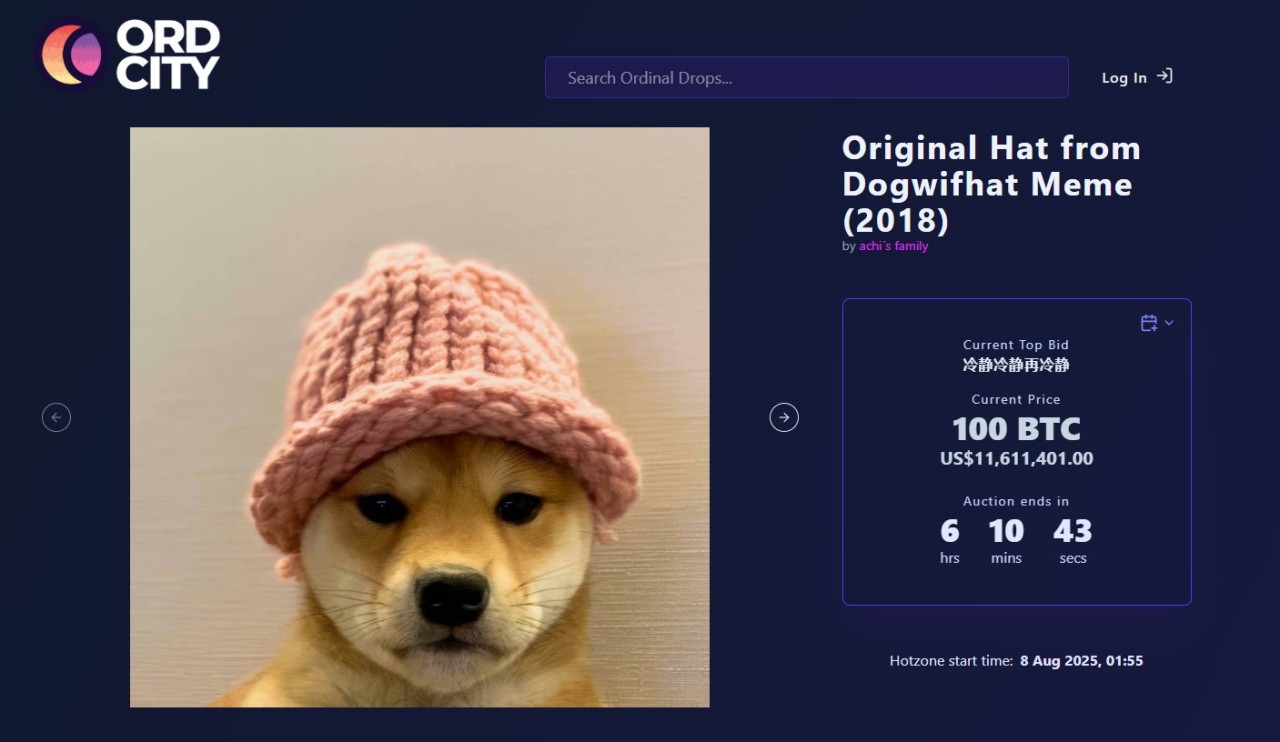Image resolution: width=1280 pixels, height=742 pixels.
Task: Click the Original Hat from Dogwifhat title
Action: (x=990, y=184)
